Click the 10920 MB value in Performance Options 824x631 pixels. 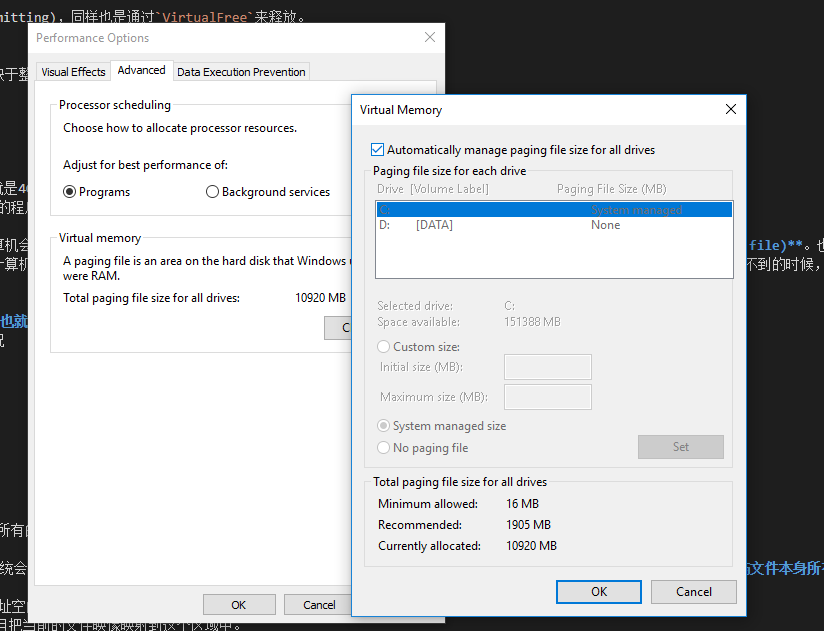coord(320,298)
